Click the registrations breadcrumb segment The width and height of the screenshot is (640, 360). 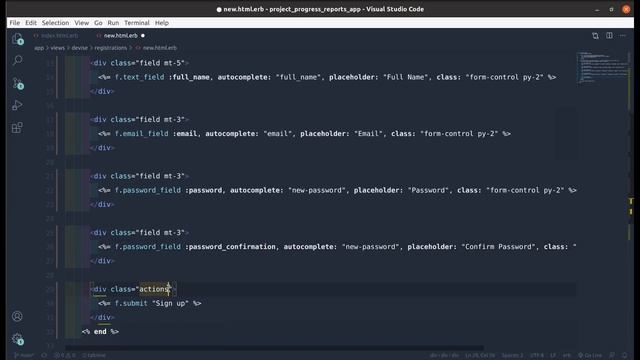coord(111,48)
